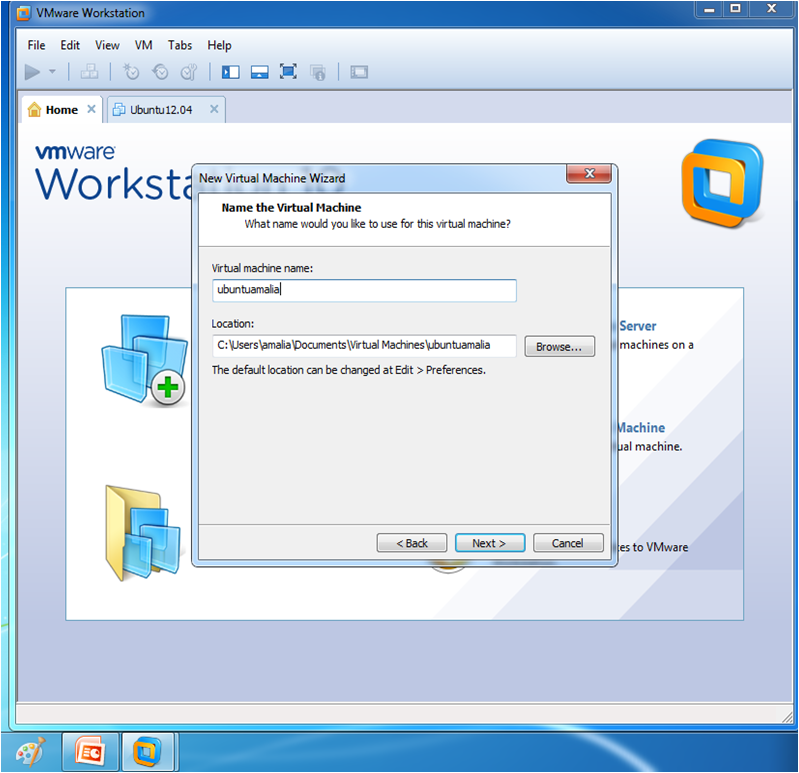Viewport: 799px width, 773px height.
Task: Click the Server link on home page
Action: [637, 326]
